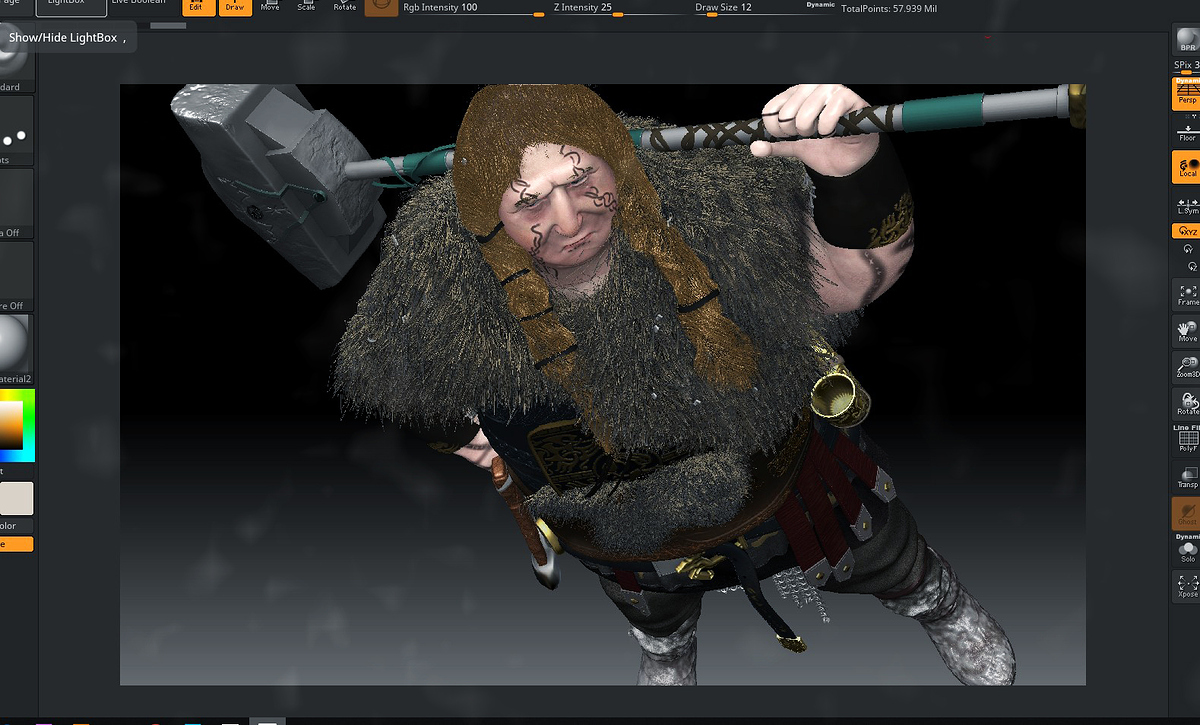Toggle Solo mode button
Viewport: 1200px width, 725px height.
[x=1187, y=549]
